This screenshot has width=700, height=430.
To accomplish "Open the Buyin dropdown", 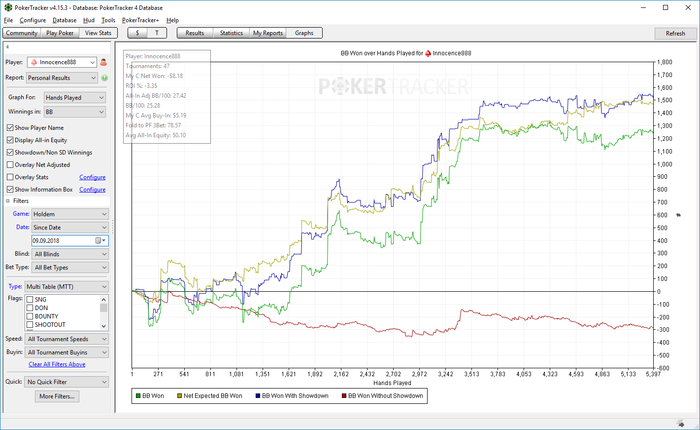I will click(x=67, y=352).
